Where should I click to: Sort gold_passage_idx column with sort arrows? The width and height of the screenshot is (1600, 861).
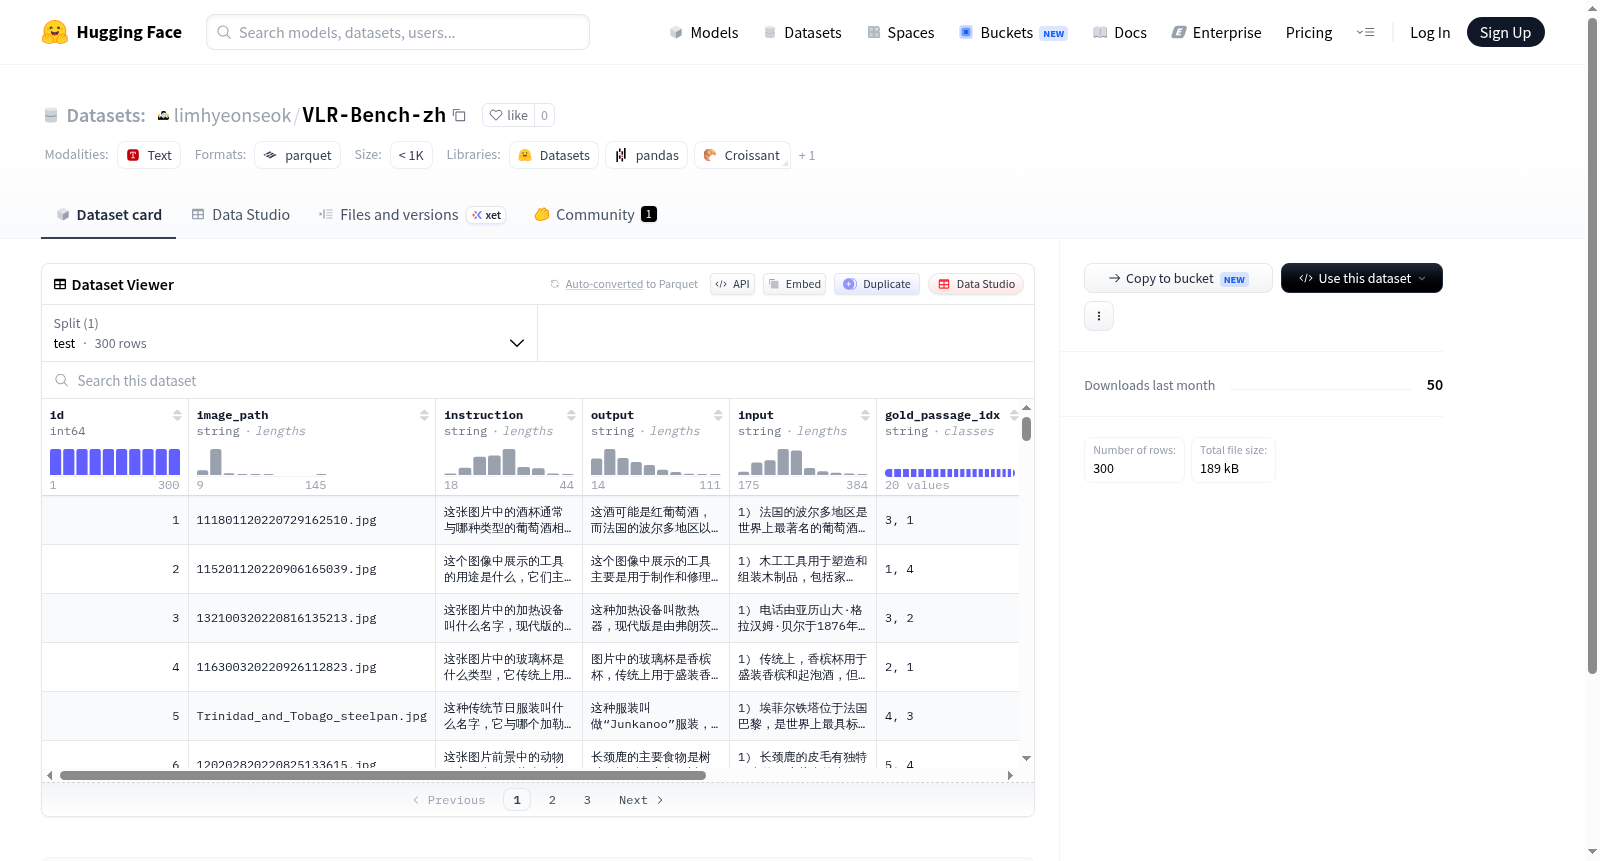1014,415
